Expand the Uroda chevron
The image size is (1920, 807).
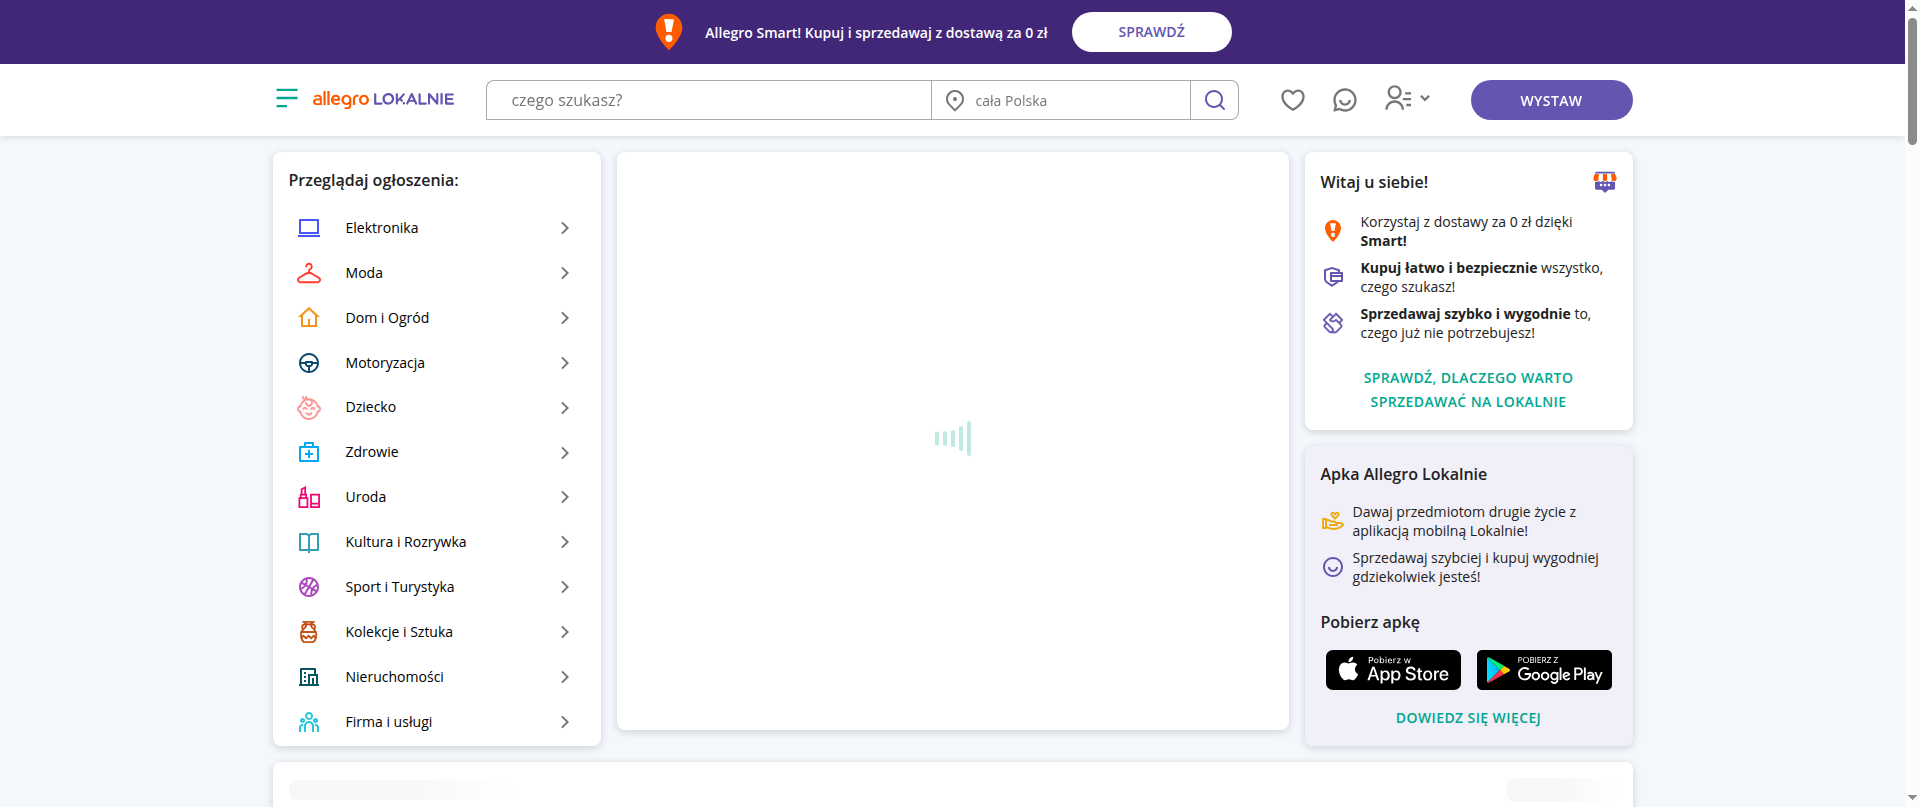coord(565,497)
